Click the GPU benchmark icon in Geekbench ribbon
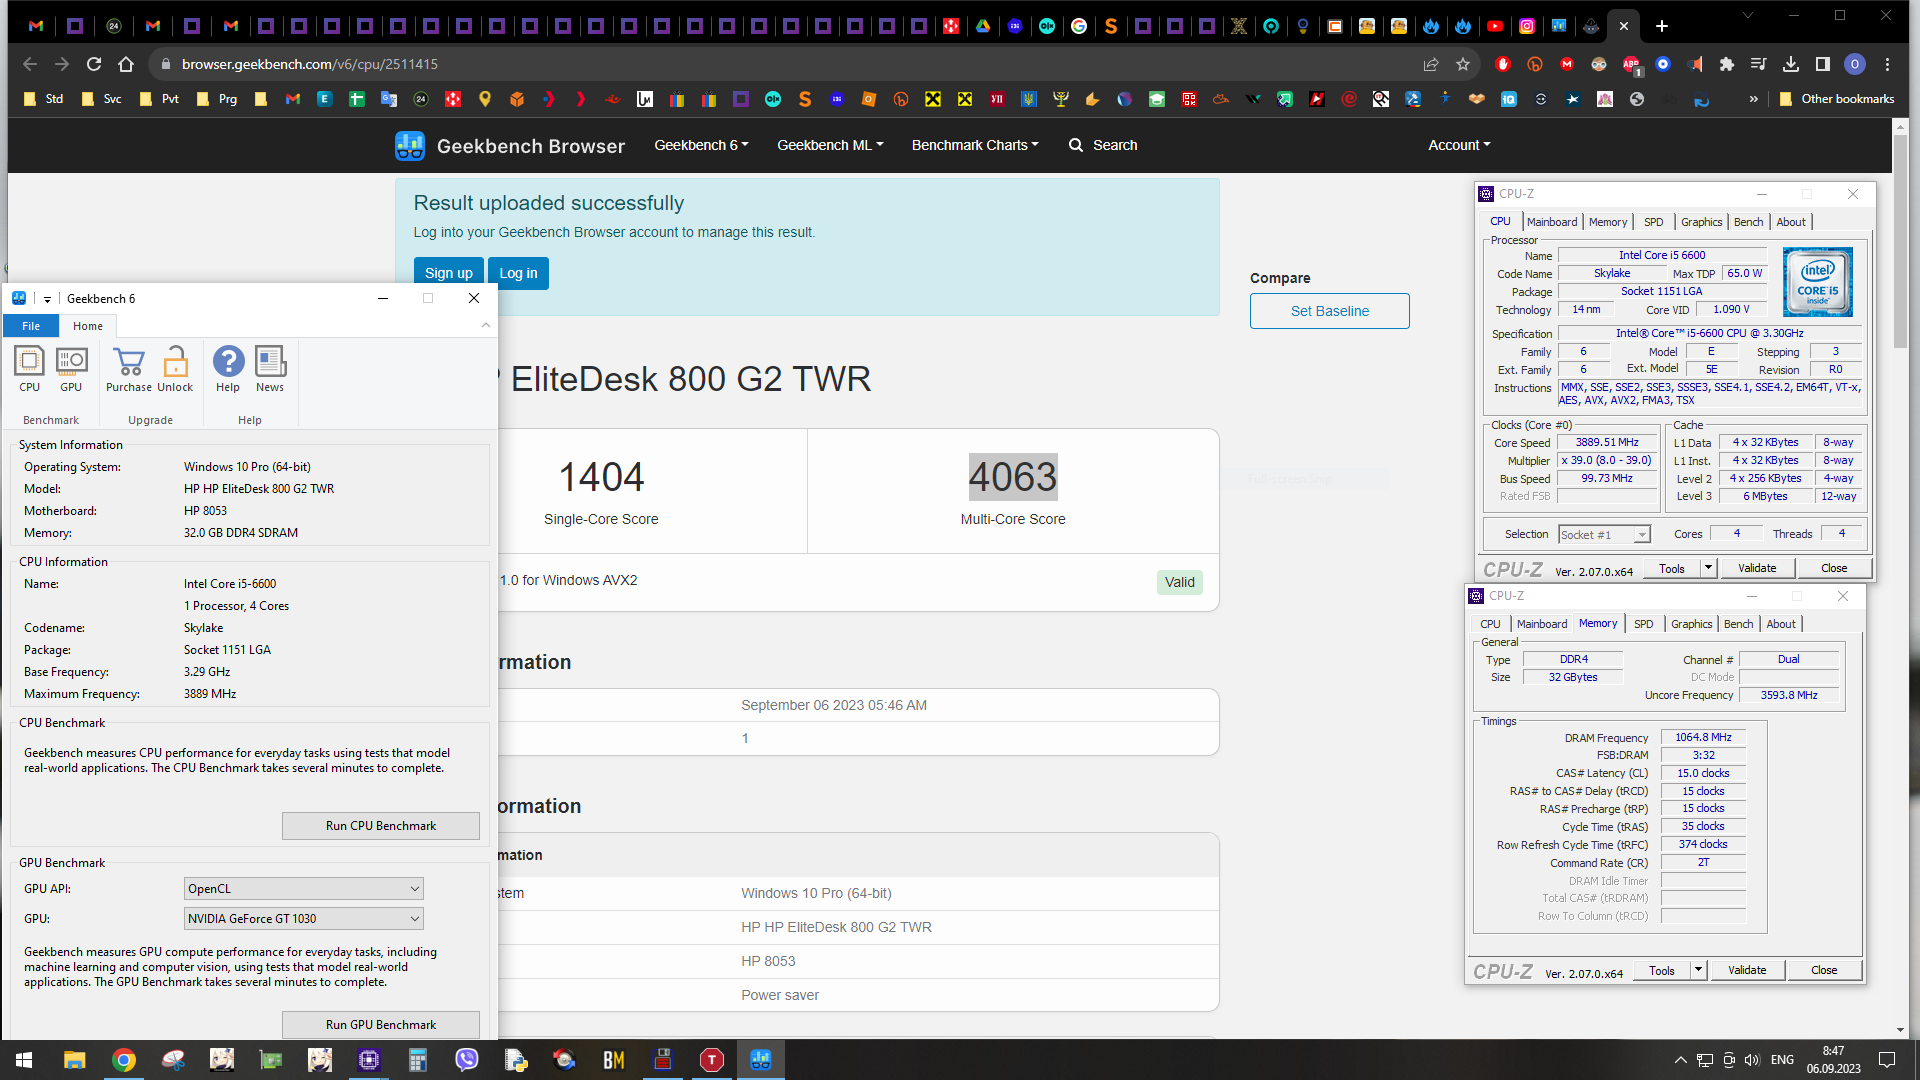 point(71,368)
